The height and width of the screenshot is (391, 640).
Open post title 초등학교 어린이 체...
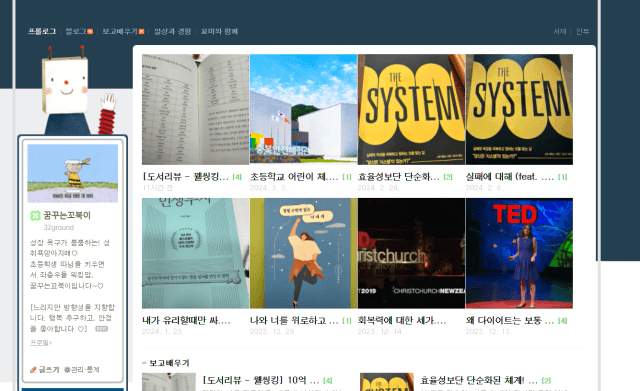pos(294,177)
